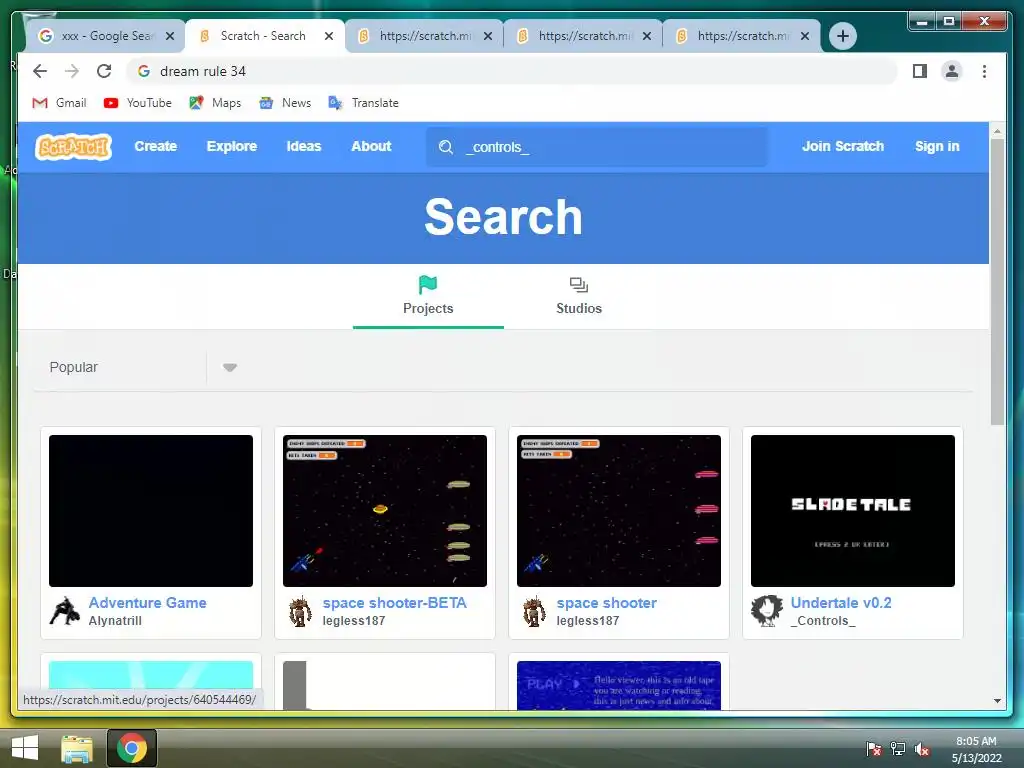The image size is (1024, 768).
Task: Click the network tray icon
Action: [898, 749]
